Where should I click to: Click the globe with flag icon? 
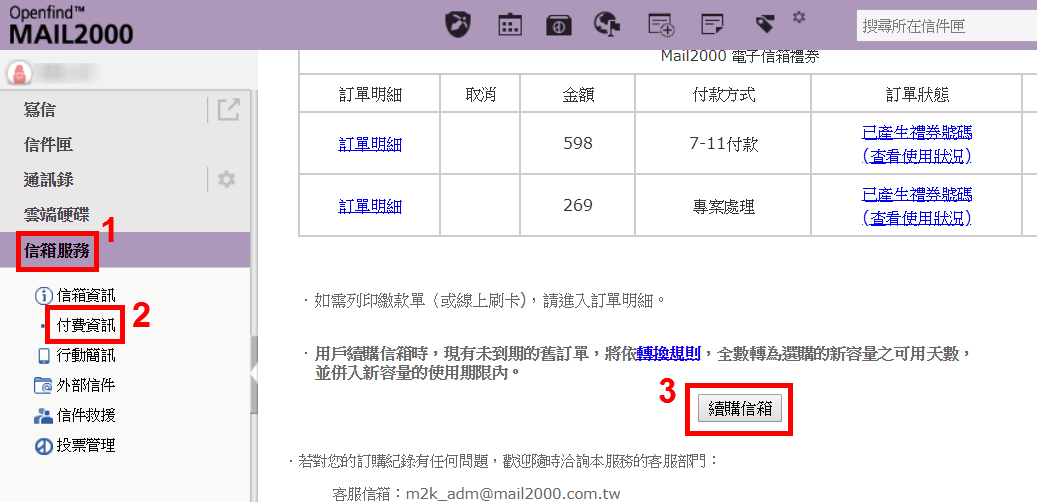pyautogui.click(x=606, y=24)
